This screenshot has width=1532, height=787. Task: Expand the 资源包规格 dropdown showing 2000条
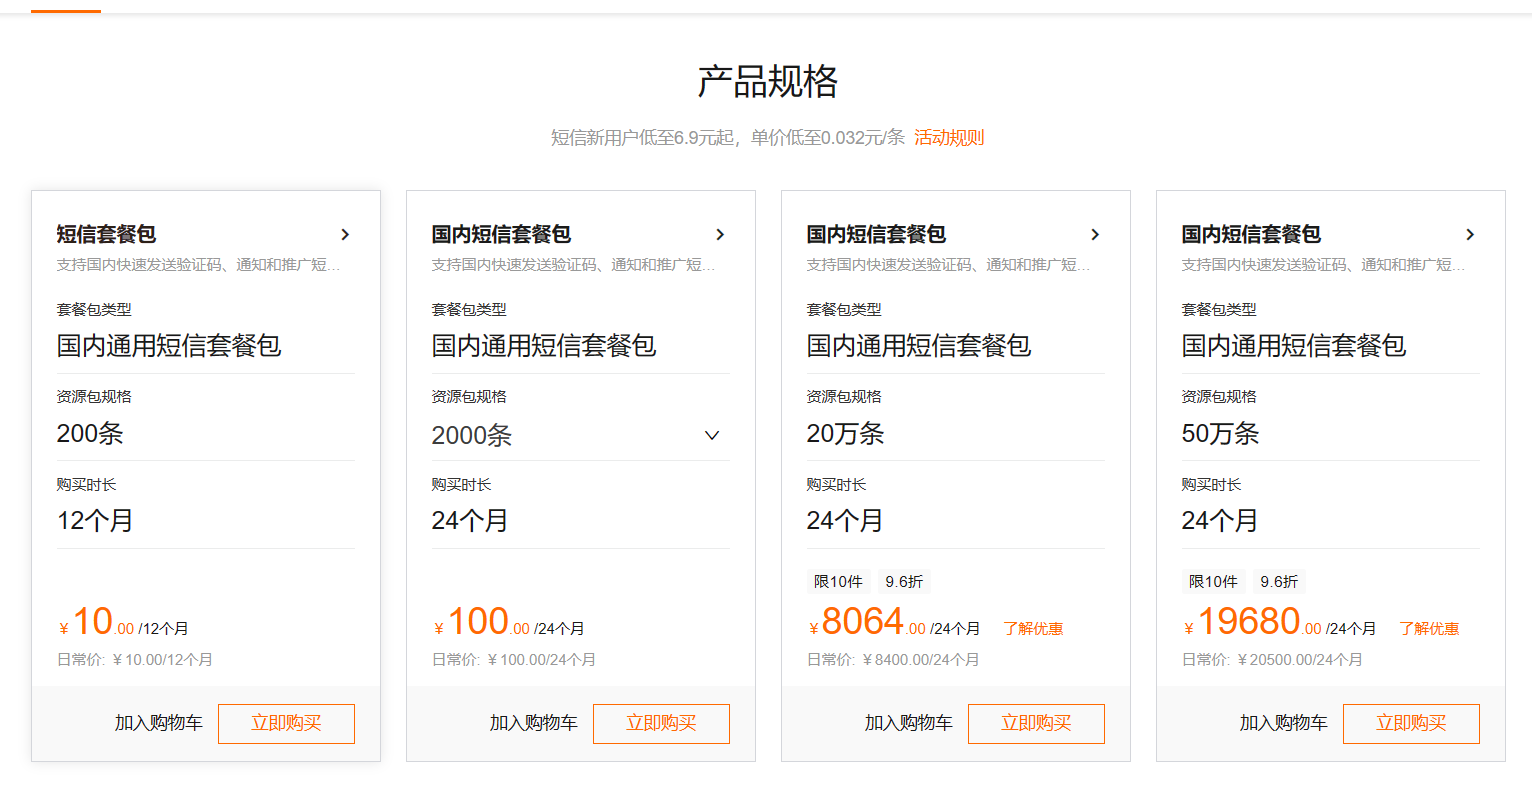[x=711, y=436]
